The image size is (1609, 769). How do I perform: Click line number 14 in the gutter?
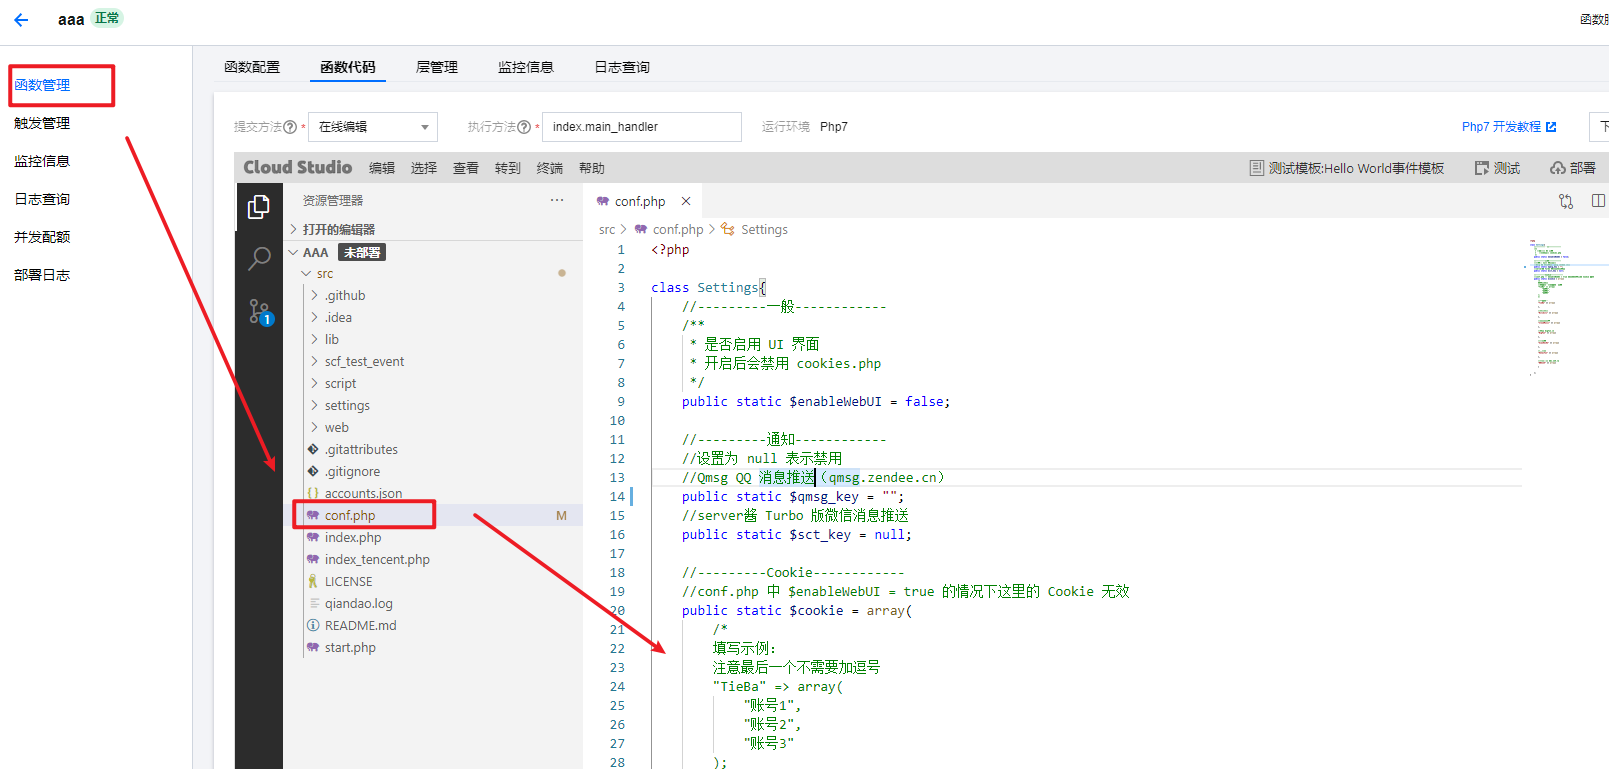tap(617, 496)
